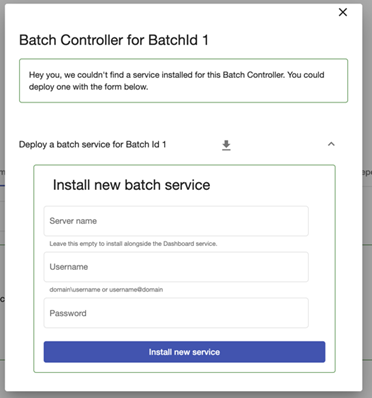Click the 'domain\username or username@domain' hint

pyautogui.click(x=106, y=289)
